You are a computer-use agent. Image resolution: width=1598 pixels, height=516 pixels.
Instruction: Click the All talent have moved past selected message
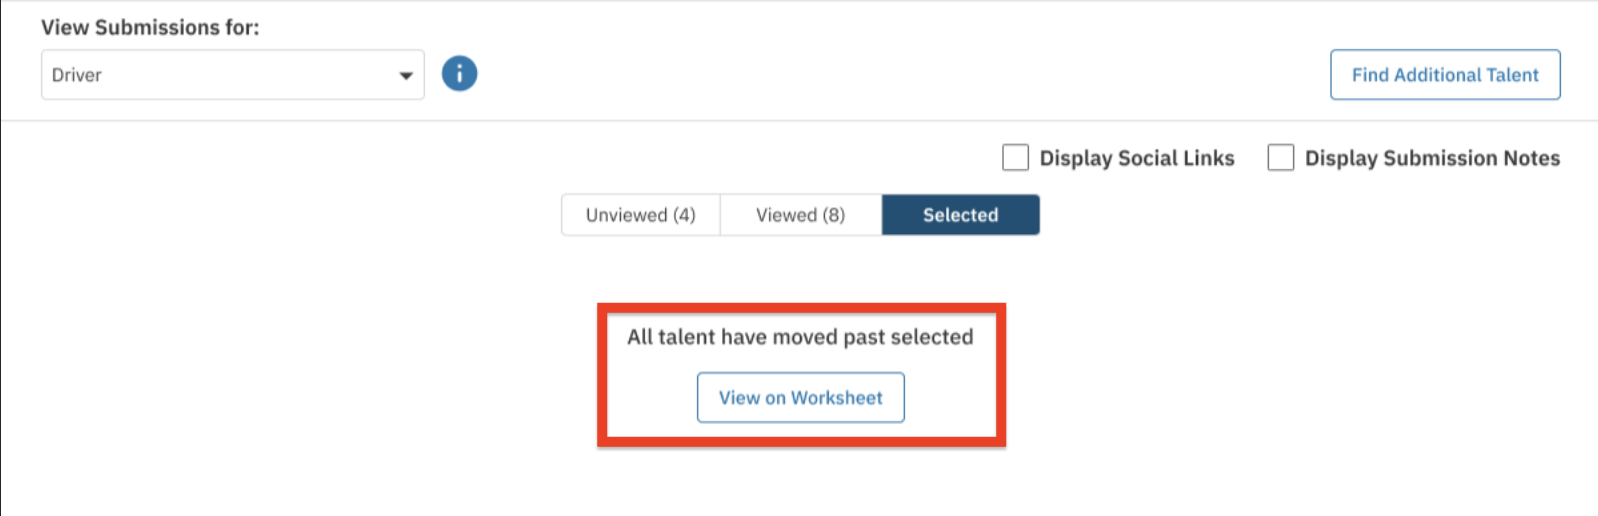coord(800,337)
